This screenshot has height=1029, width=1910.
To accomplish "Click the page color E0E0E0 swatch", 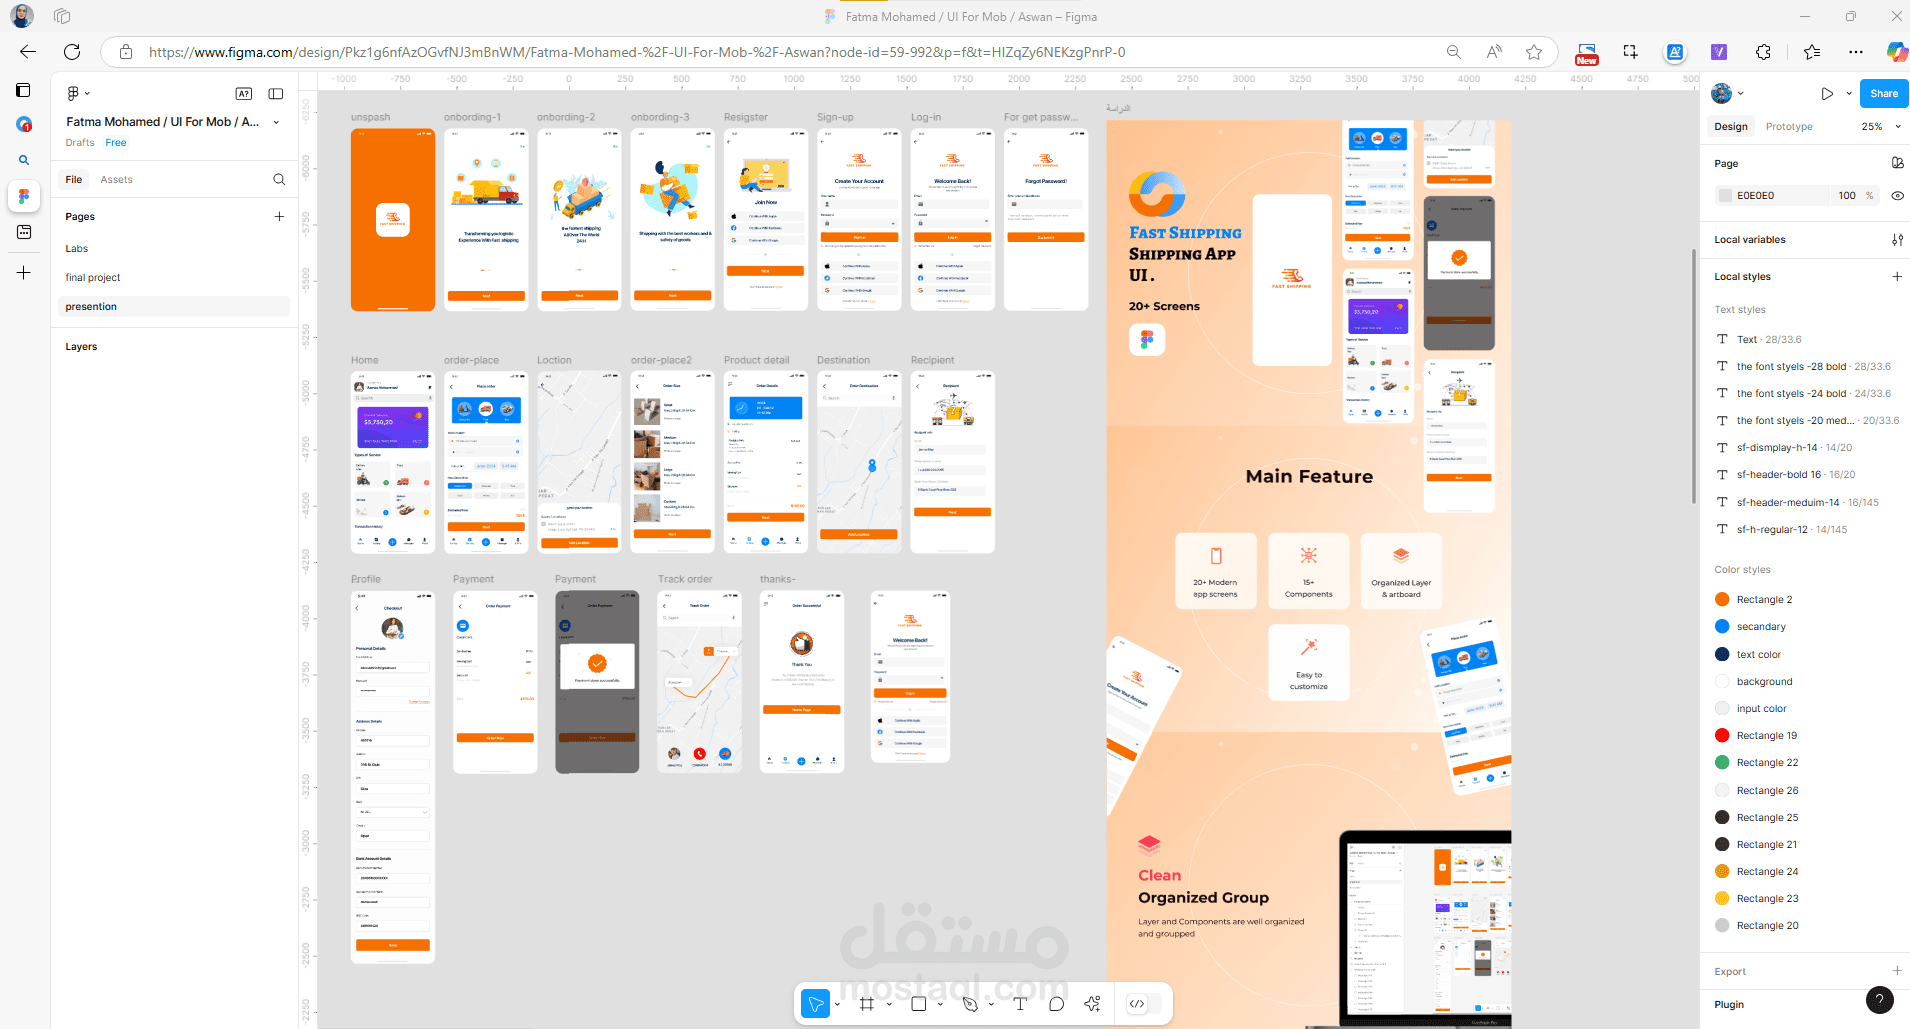I will [x=1725, y=196].
